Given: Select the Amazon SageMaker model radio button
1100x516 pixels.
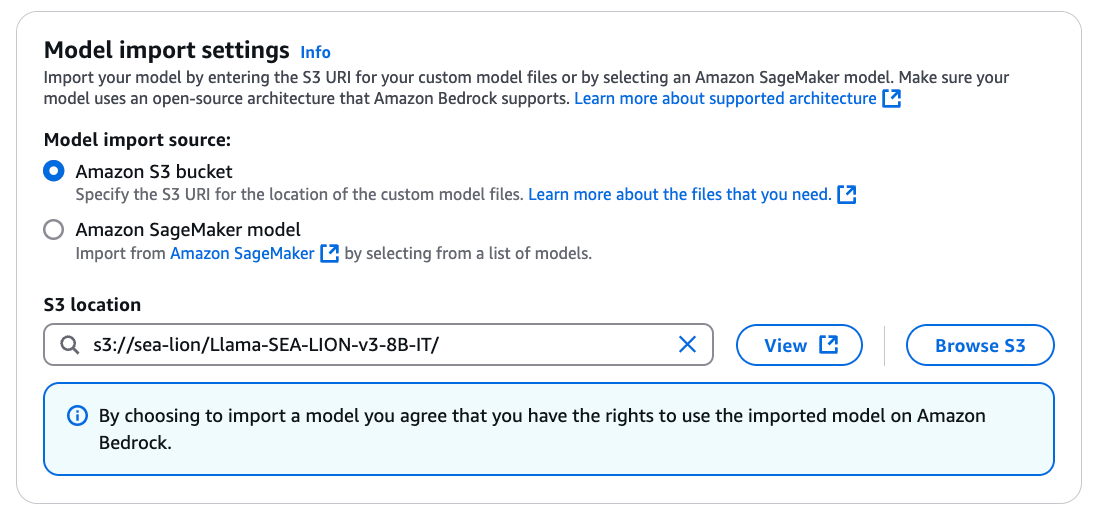Looking at the screenshot, I should click(54, 230).
